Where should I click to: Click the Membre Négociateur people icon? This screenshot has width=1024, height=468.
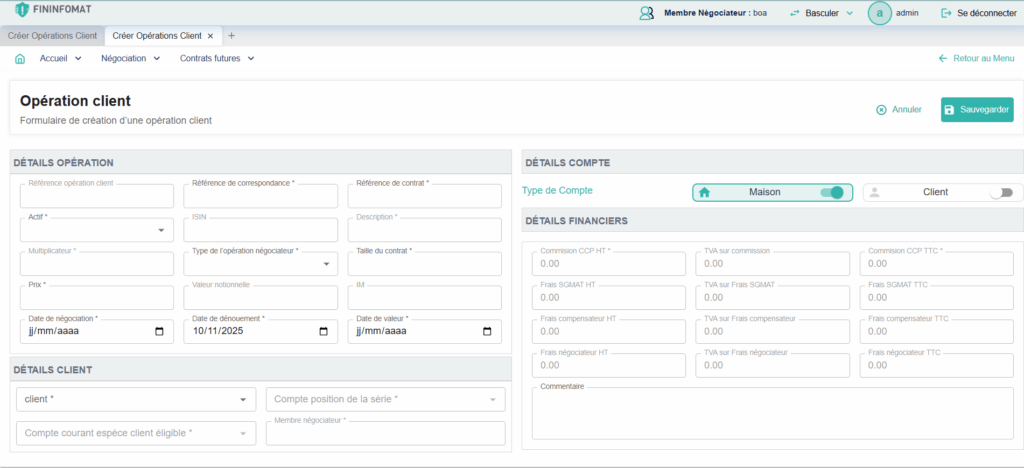pyautogui.click(x=646, y=13)
